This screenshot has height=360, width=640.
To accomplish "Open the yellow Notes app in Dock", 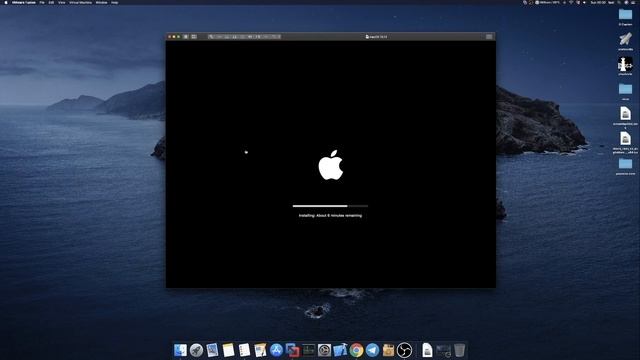I will (x=228, y=350).
